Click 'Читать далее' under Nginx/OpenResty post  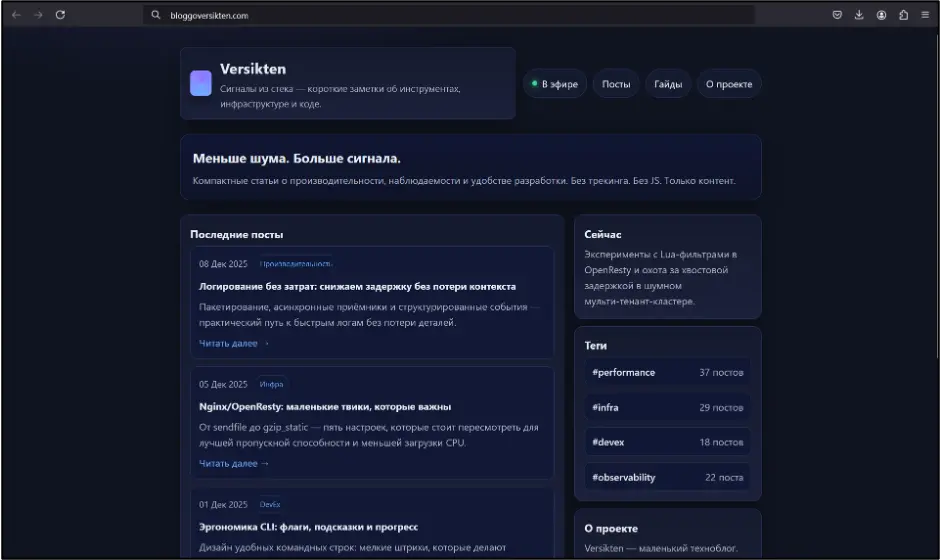[x=234, y=463]
